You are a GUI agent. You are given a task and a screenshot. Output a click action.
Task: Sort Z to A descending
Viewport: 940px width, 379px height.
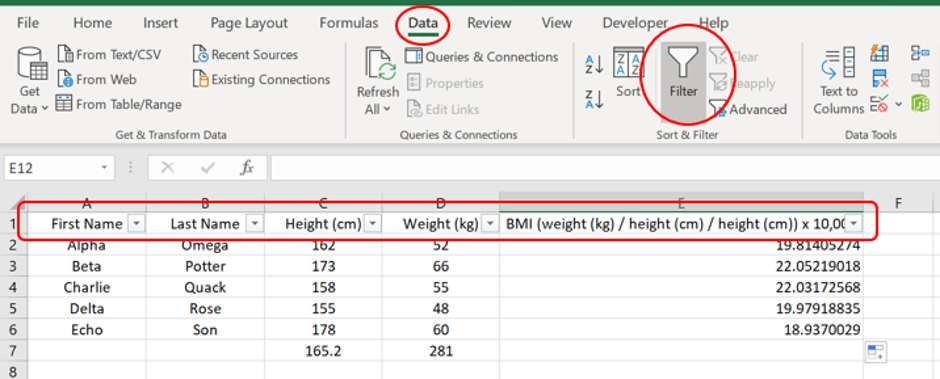point(594,100)
